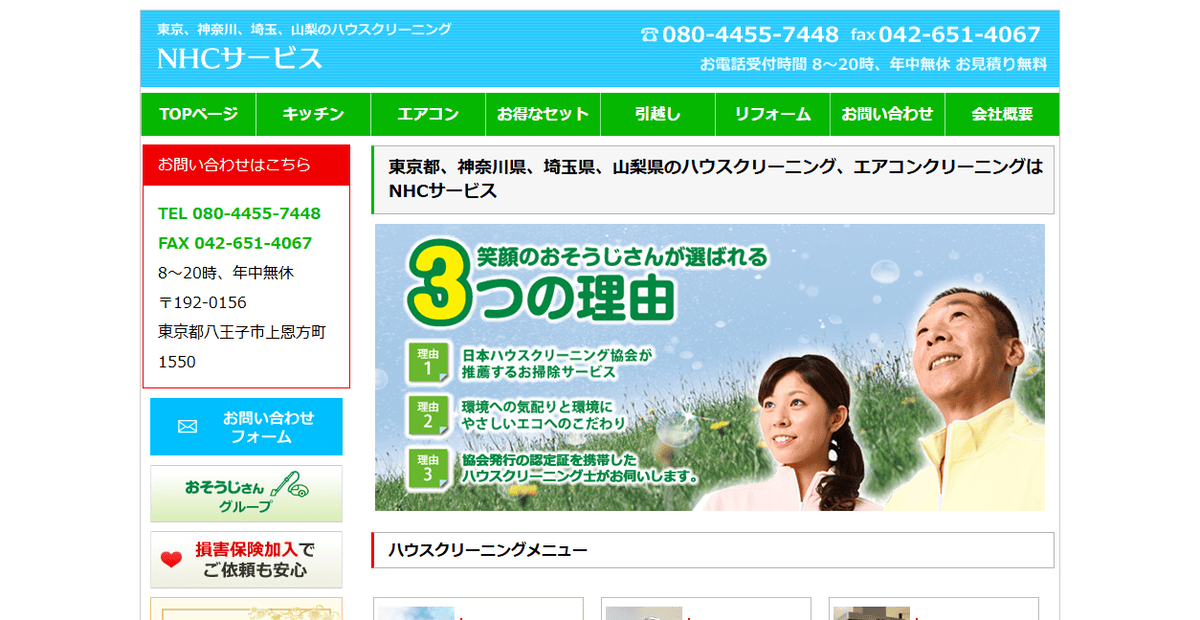
Task: Go to the キッチン menu page
Action: click(x=313, y=114)
